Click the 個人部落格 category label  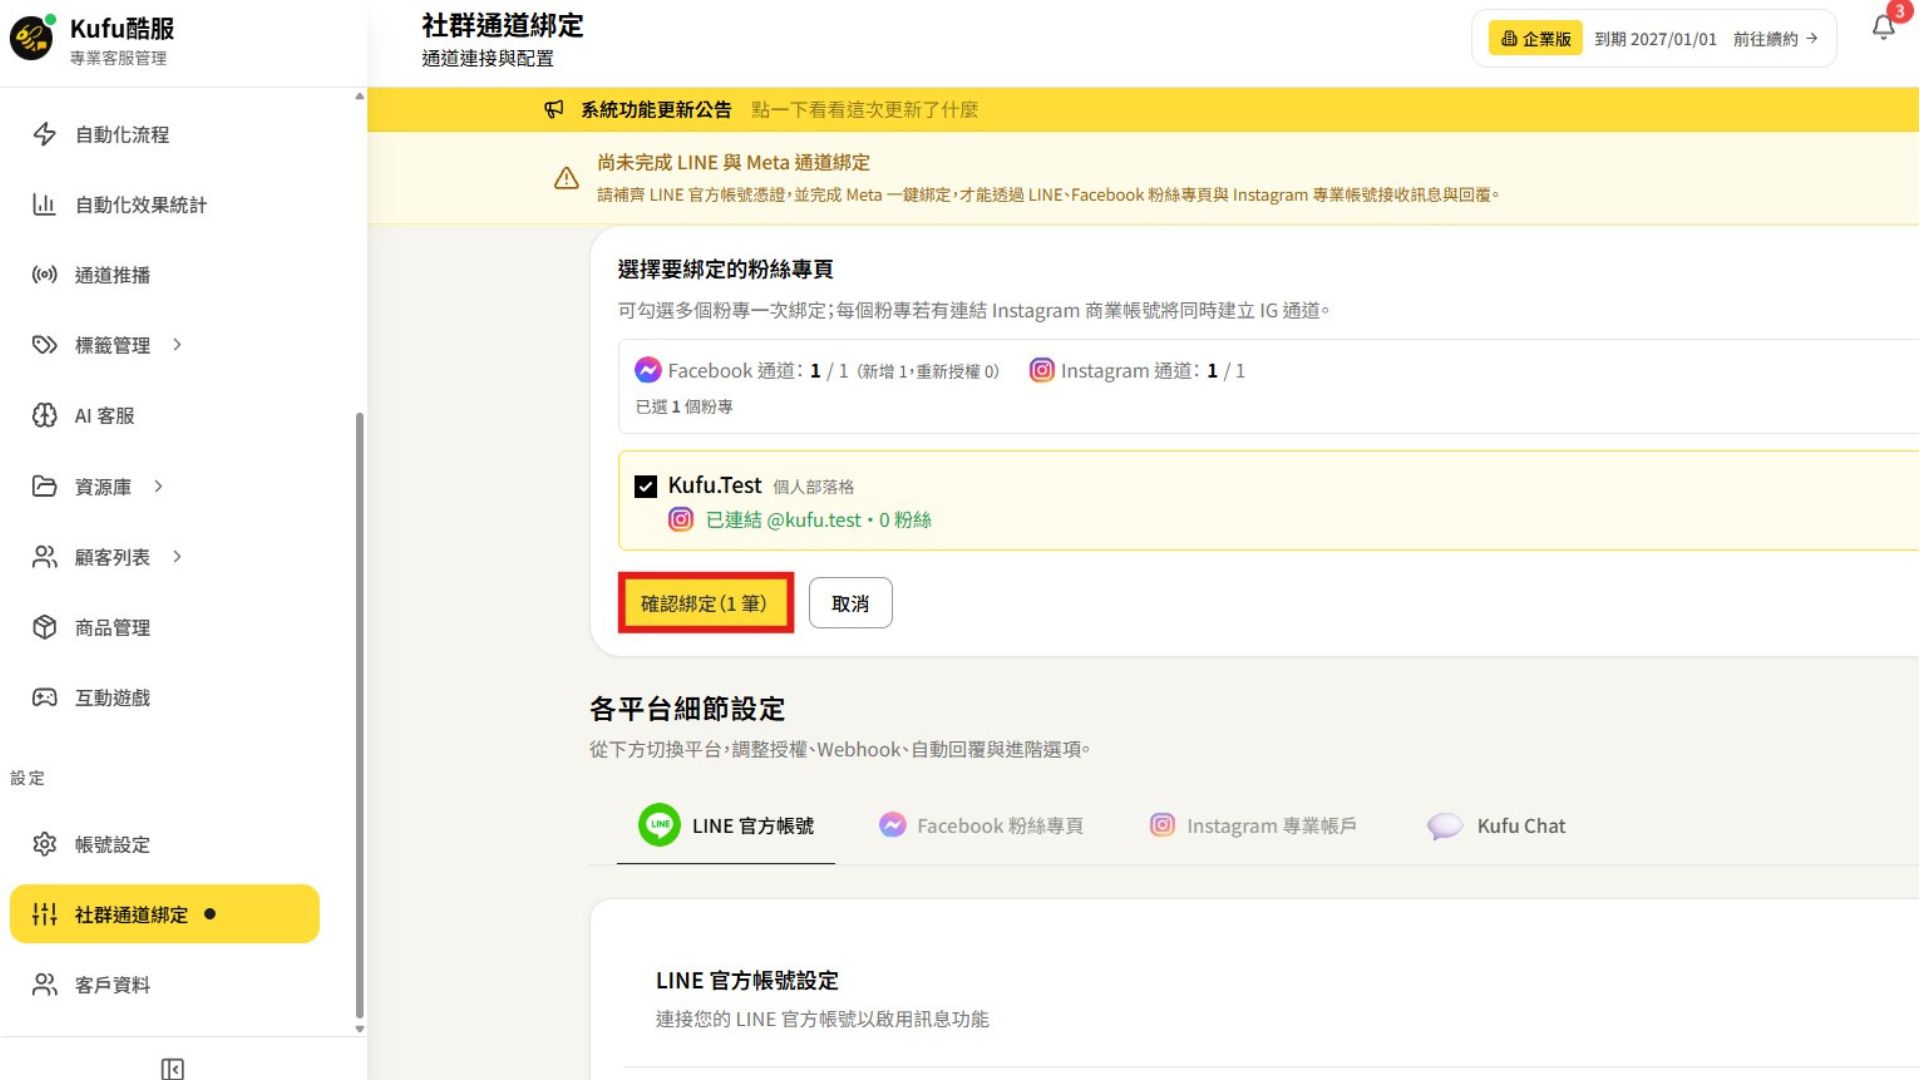coord(813,487)
